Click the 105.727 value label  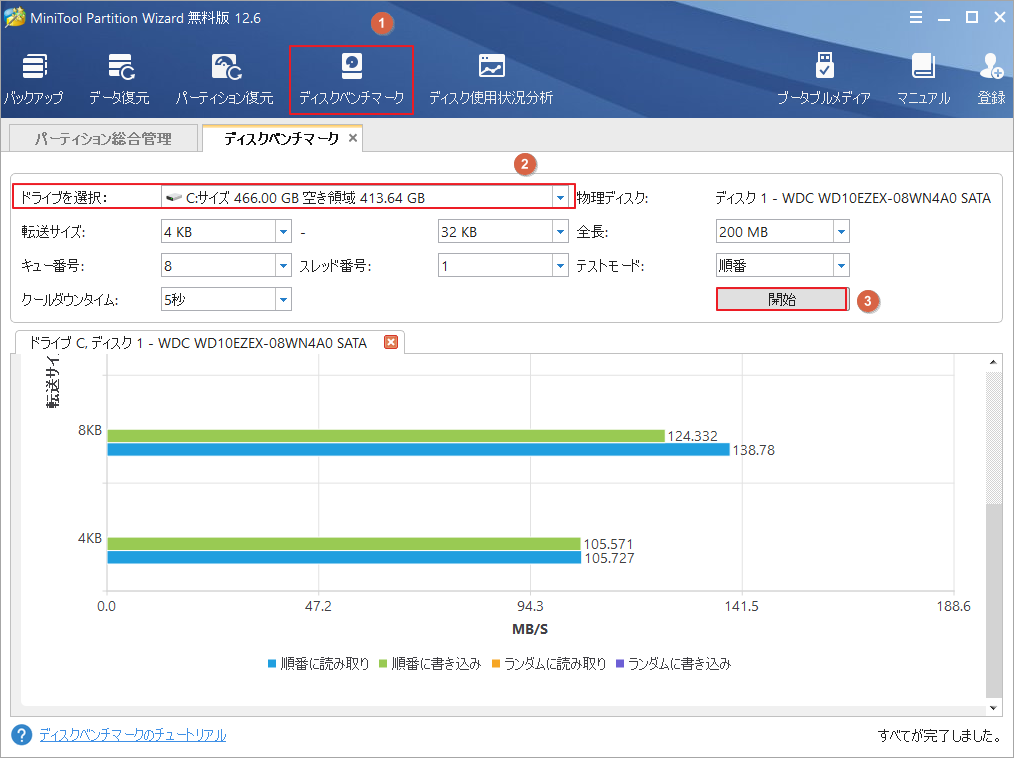point(609,558)
